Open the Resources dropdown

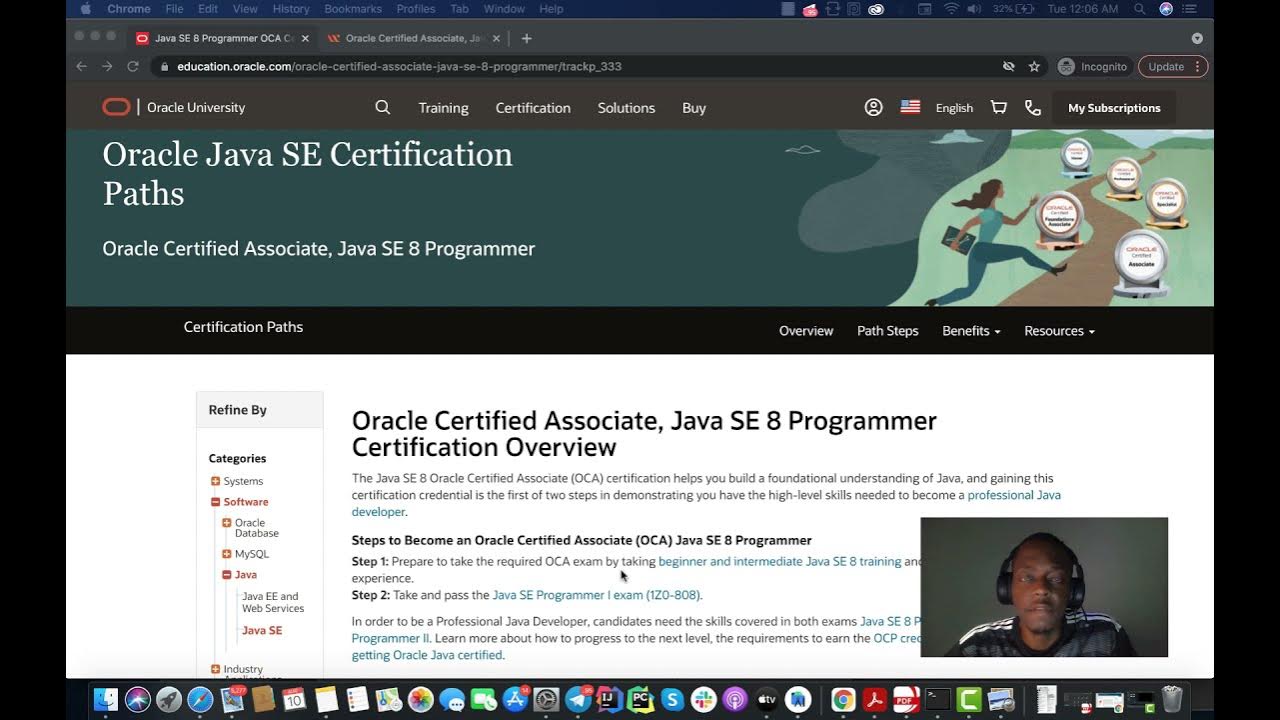pyautogui.click(x=1059, y=331)
